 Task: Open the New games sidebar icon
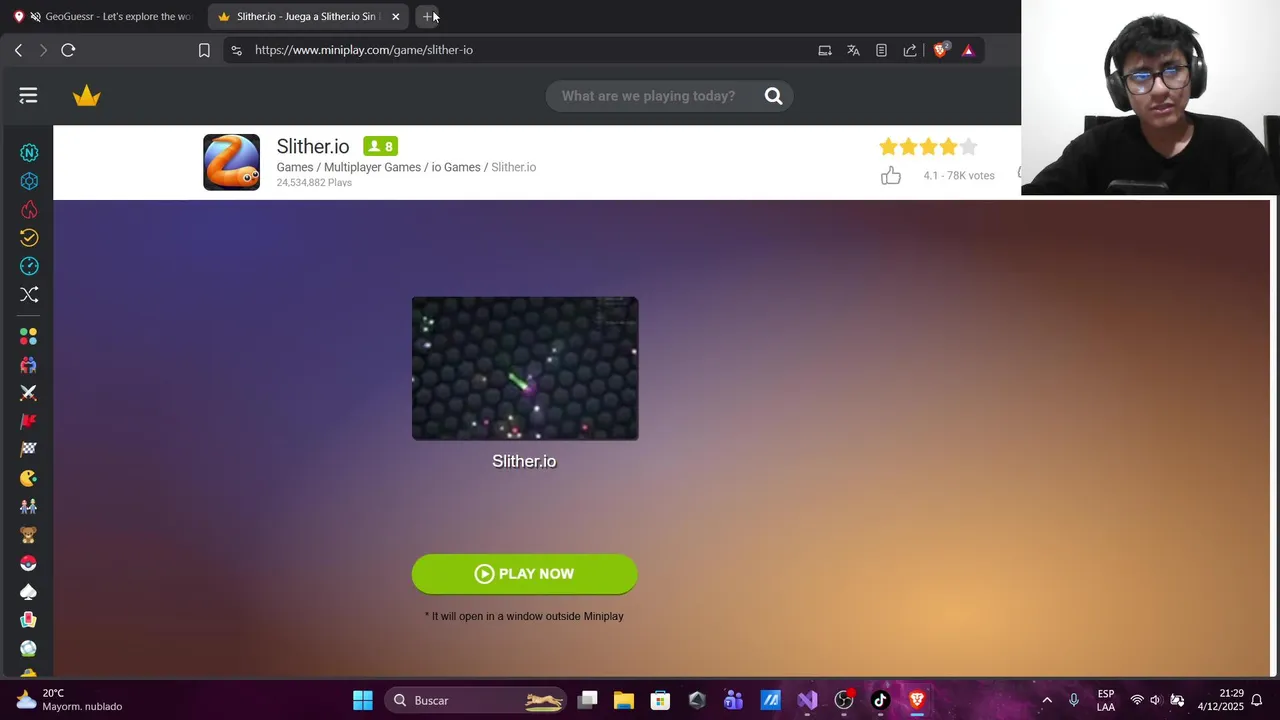point(29,153)
